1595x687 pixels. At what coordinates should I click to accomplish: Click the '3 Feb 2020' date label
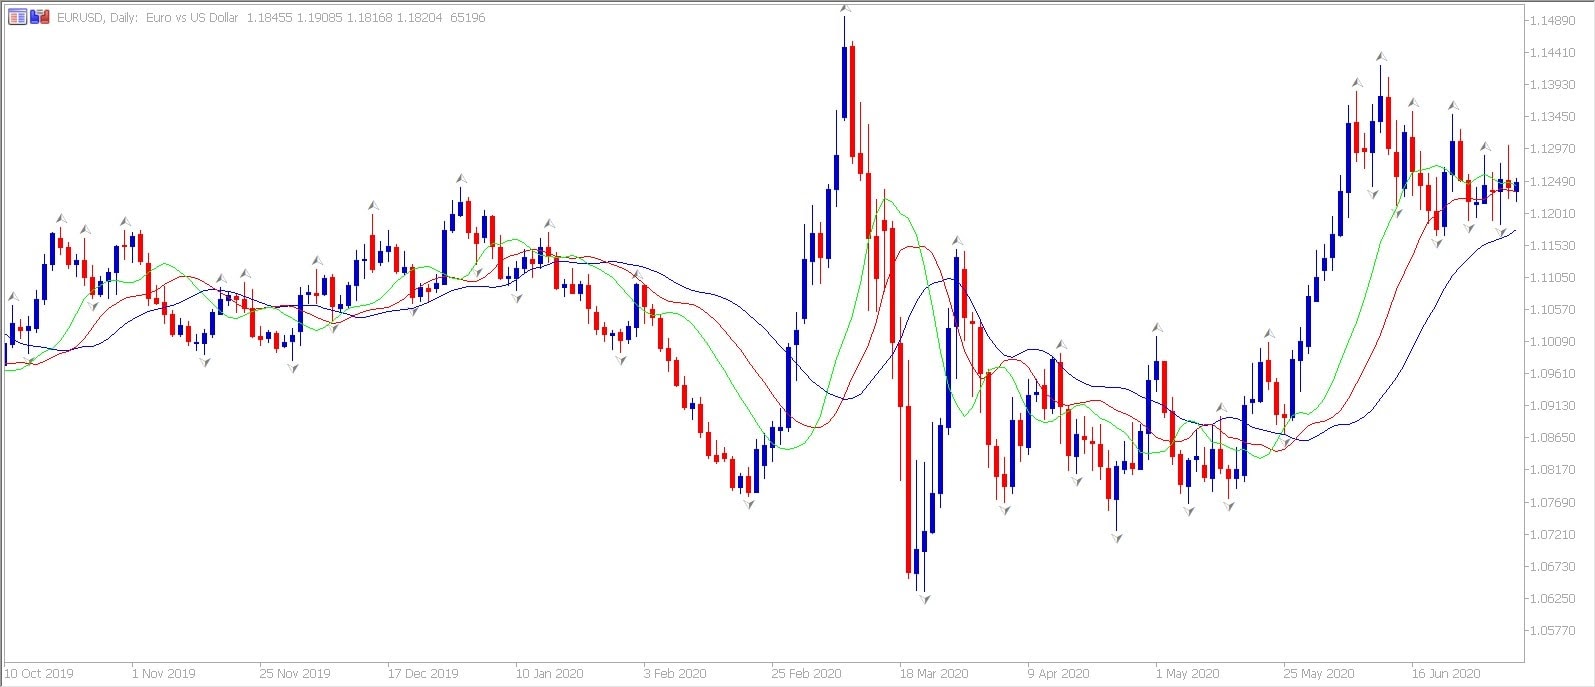click(x=675, y=674)
